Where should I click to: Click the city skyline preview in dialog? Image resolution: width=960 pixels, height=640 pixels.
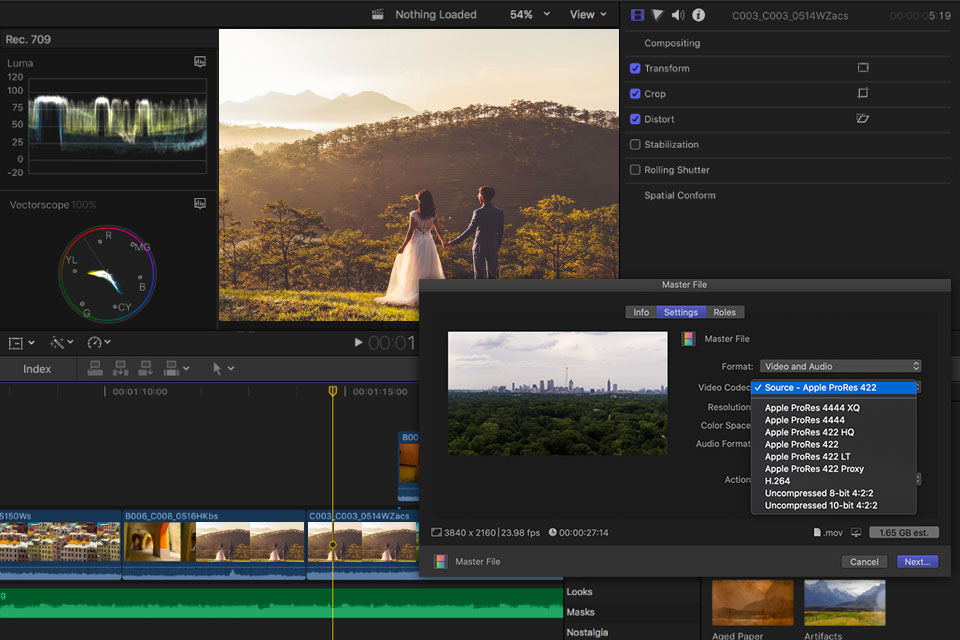[558, 393]
